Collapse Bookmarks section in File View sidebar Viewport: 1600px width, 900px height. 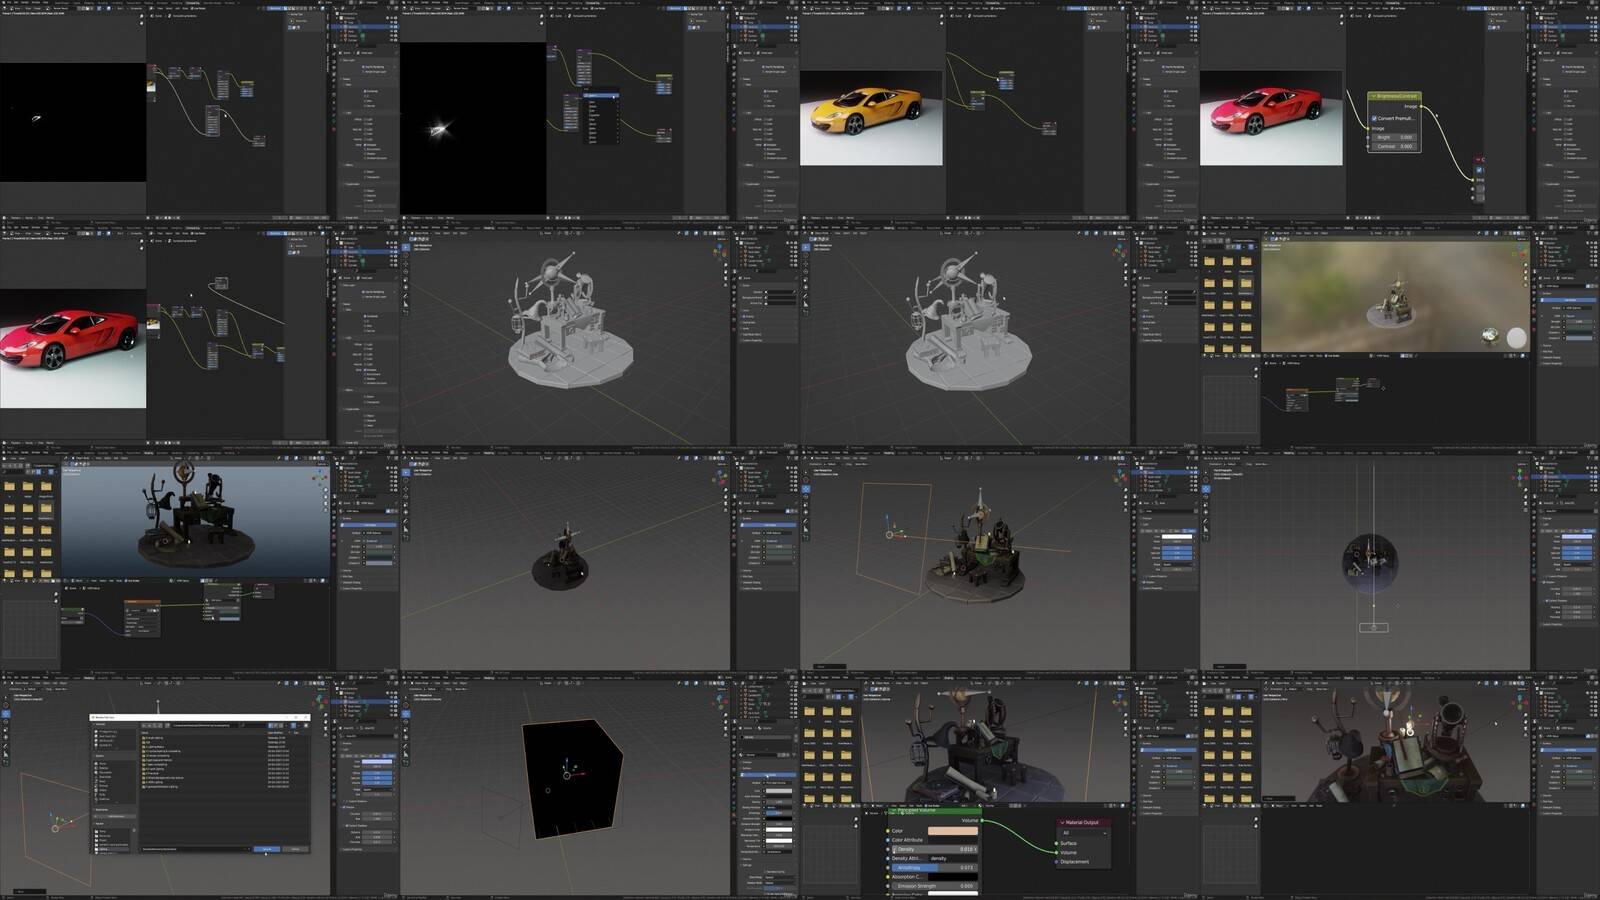point(95,810)
